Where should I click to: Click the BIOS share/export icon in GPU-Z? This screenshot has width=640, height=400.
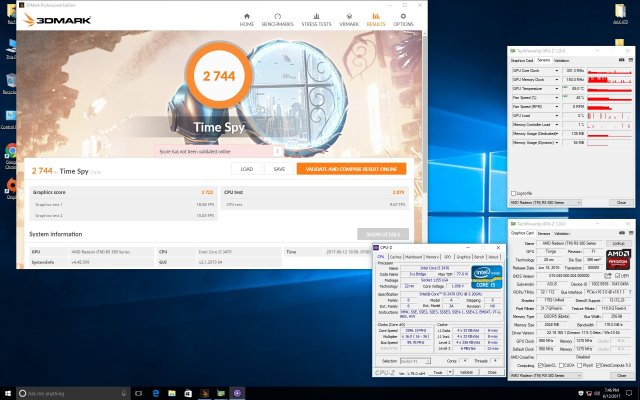coord(608,276)
